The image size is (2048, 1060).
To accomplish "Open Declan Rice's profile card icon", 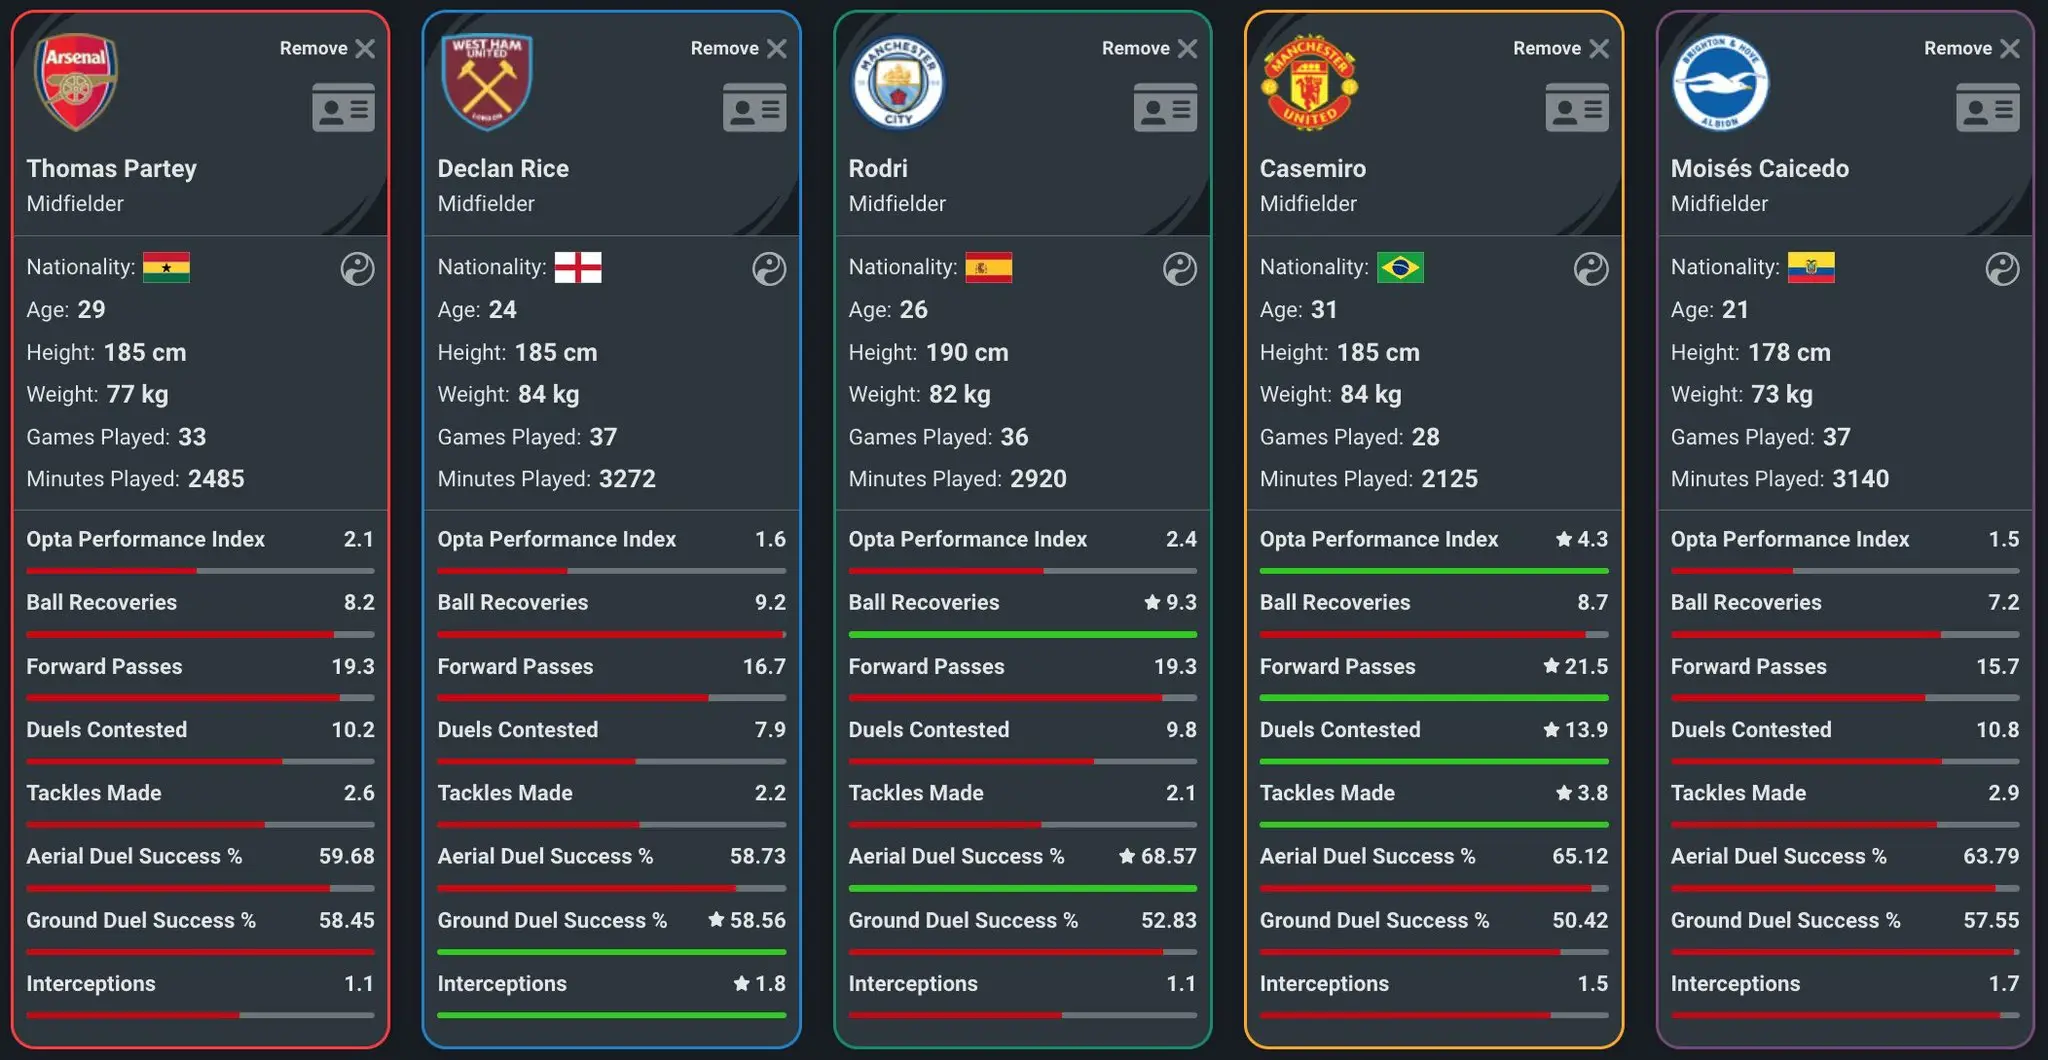I will coord(754,108).
